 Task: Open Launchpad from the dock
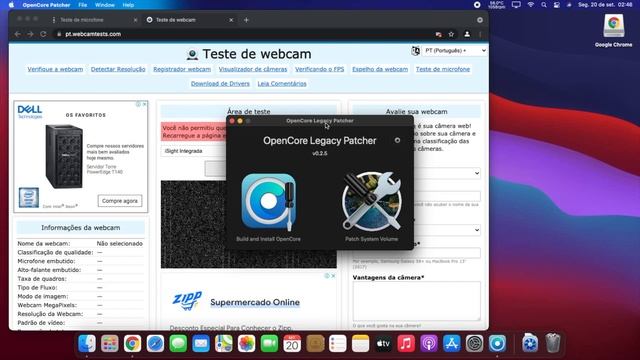[x=110, y=344]
